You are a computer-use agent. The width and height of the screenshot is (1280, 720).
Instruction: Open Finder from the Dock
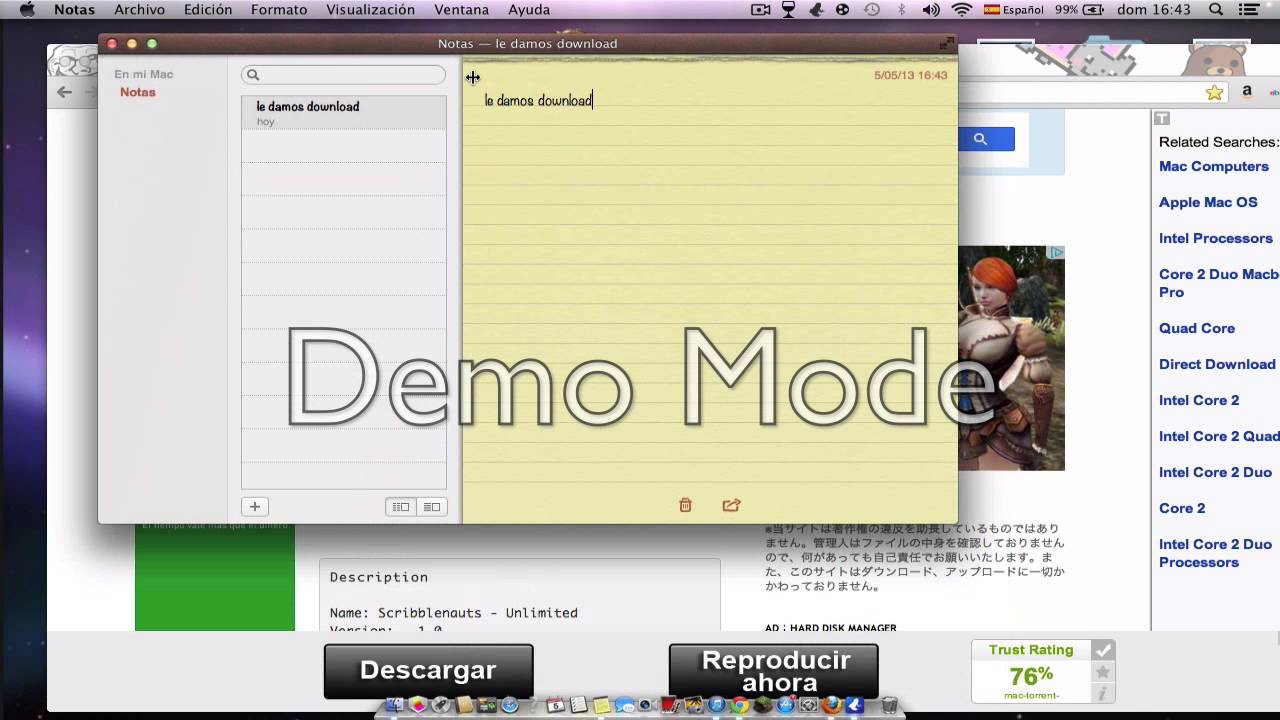point(395,705)
